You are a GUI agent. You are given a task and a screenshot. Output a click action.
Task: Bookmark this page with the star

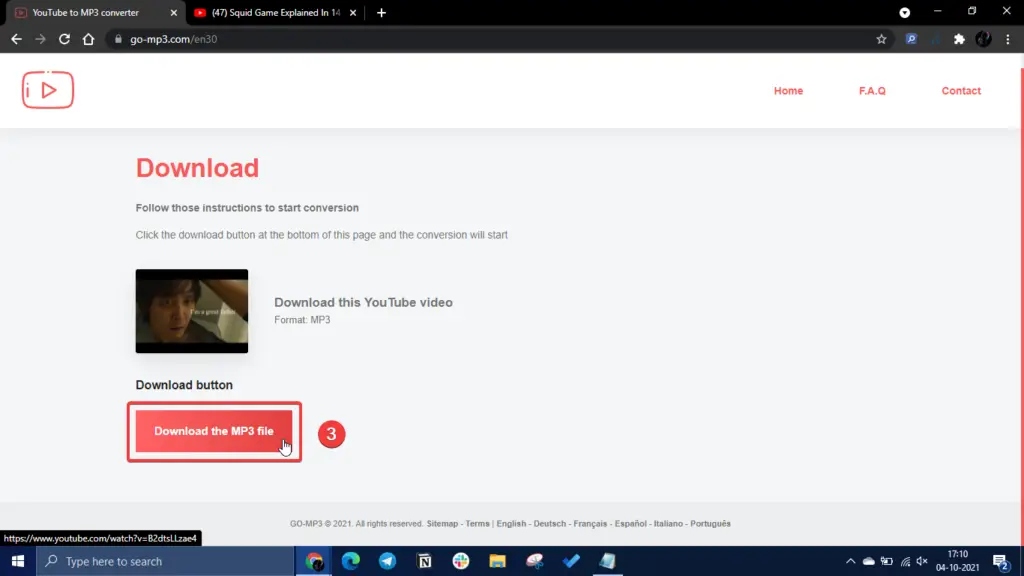(881, 39)
